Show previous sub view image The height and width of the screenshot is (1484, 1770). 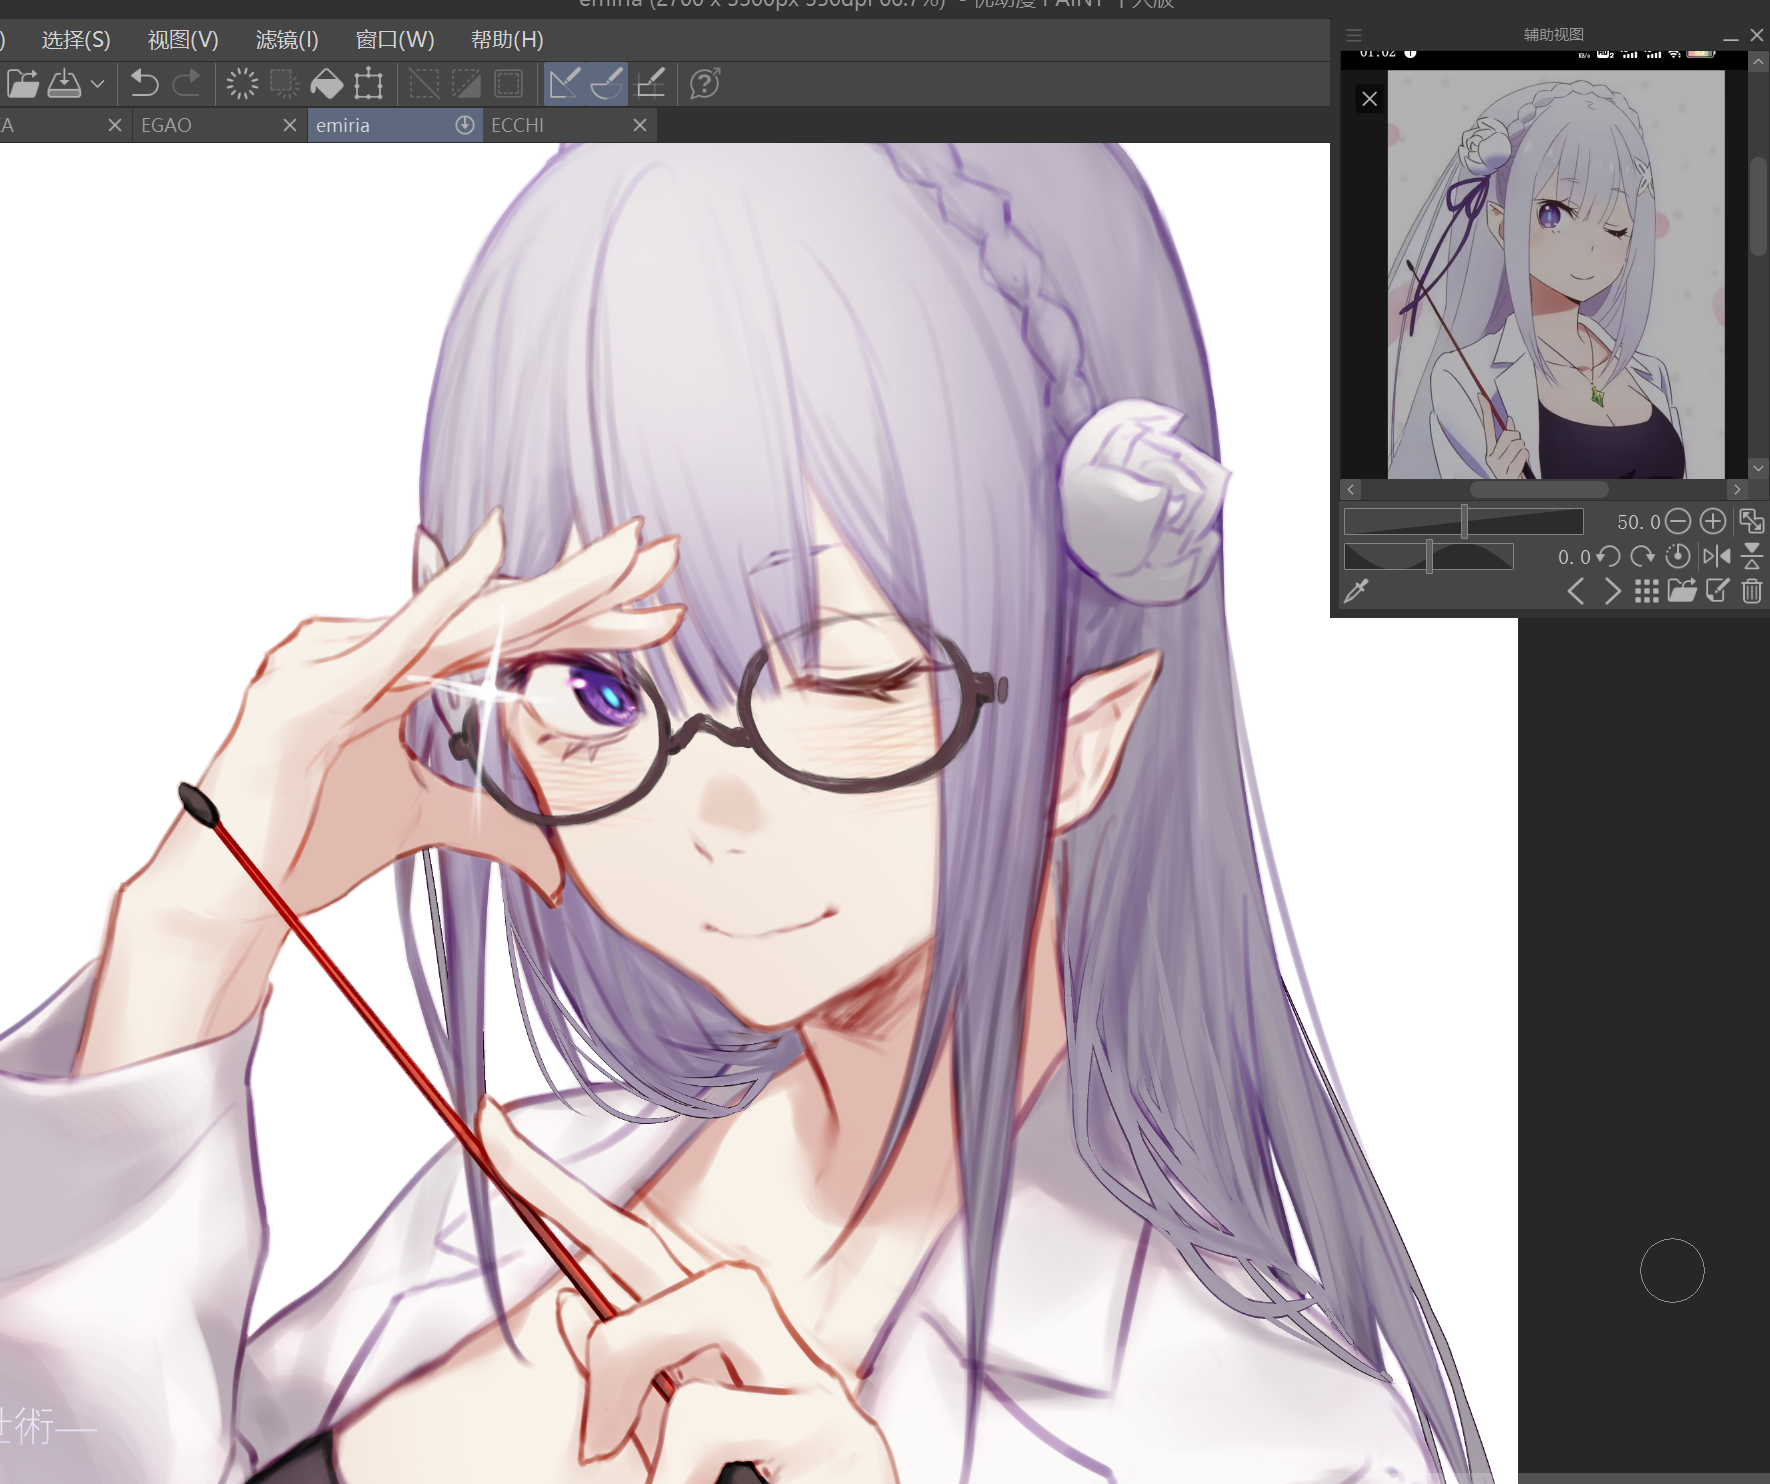(x=1576, y=591)
